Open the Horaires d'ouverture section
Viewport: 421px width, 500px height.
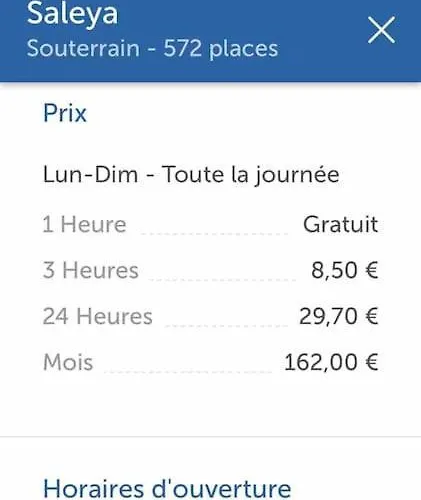[x=167, y=489]
